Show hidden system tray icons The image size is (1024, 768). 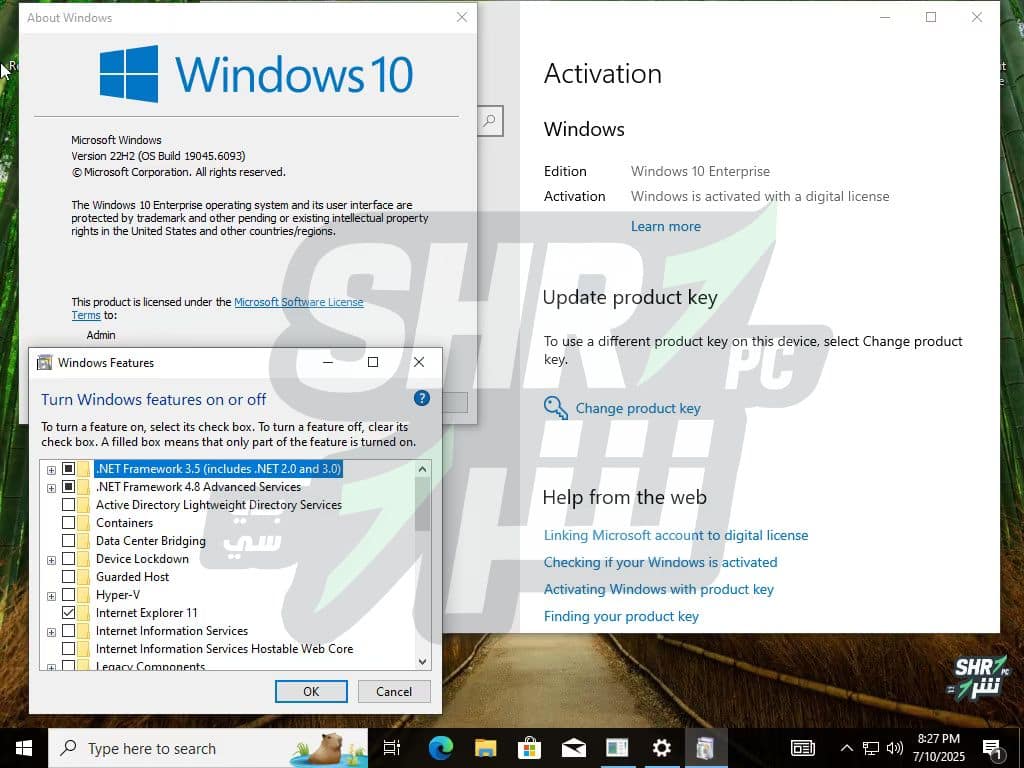point(846,748)
